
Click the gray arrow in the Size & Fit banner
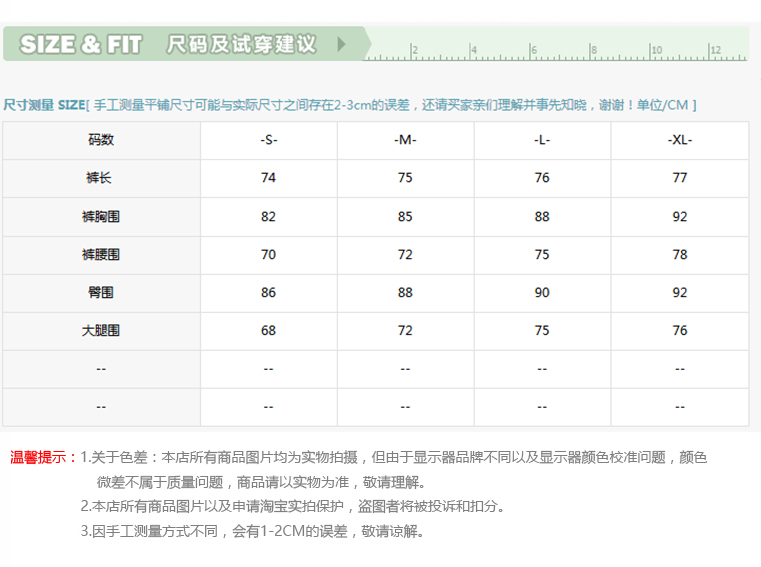coord(341,45)
